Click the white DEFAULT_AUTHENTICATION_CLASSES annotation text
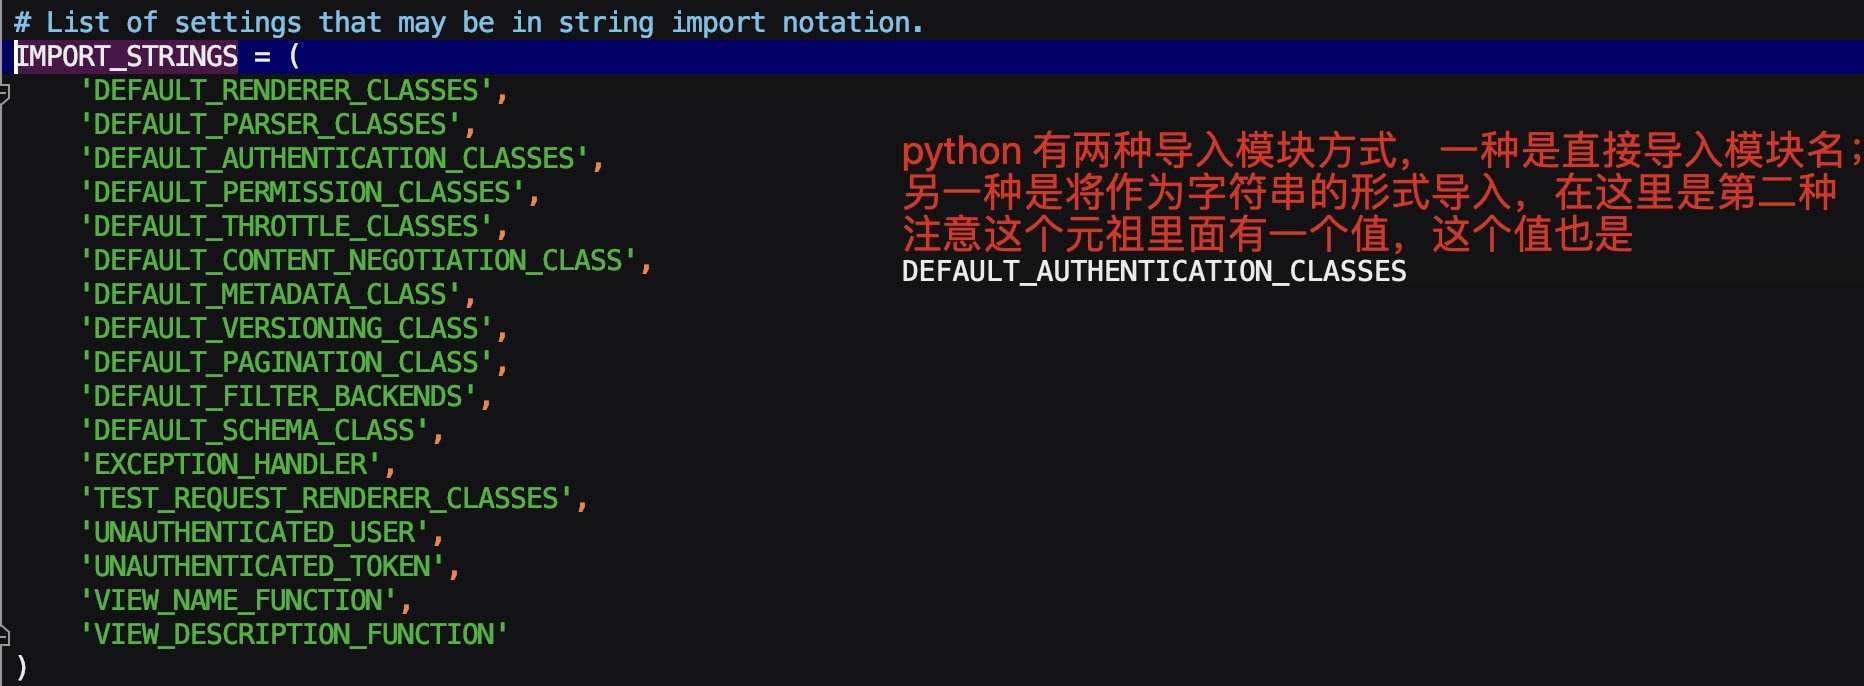 click(x=1154, y=271)
